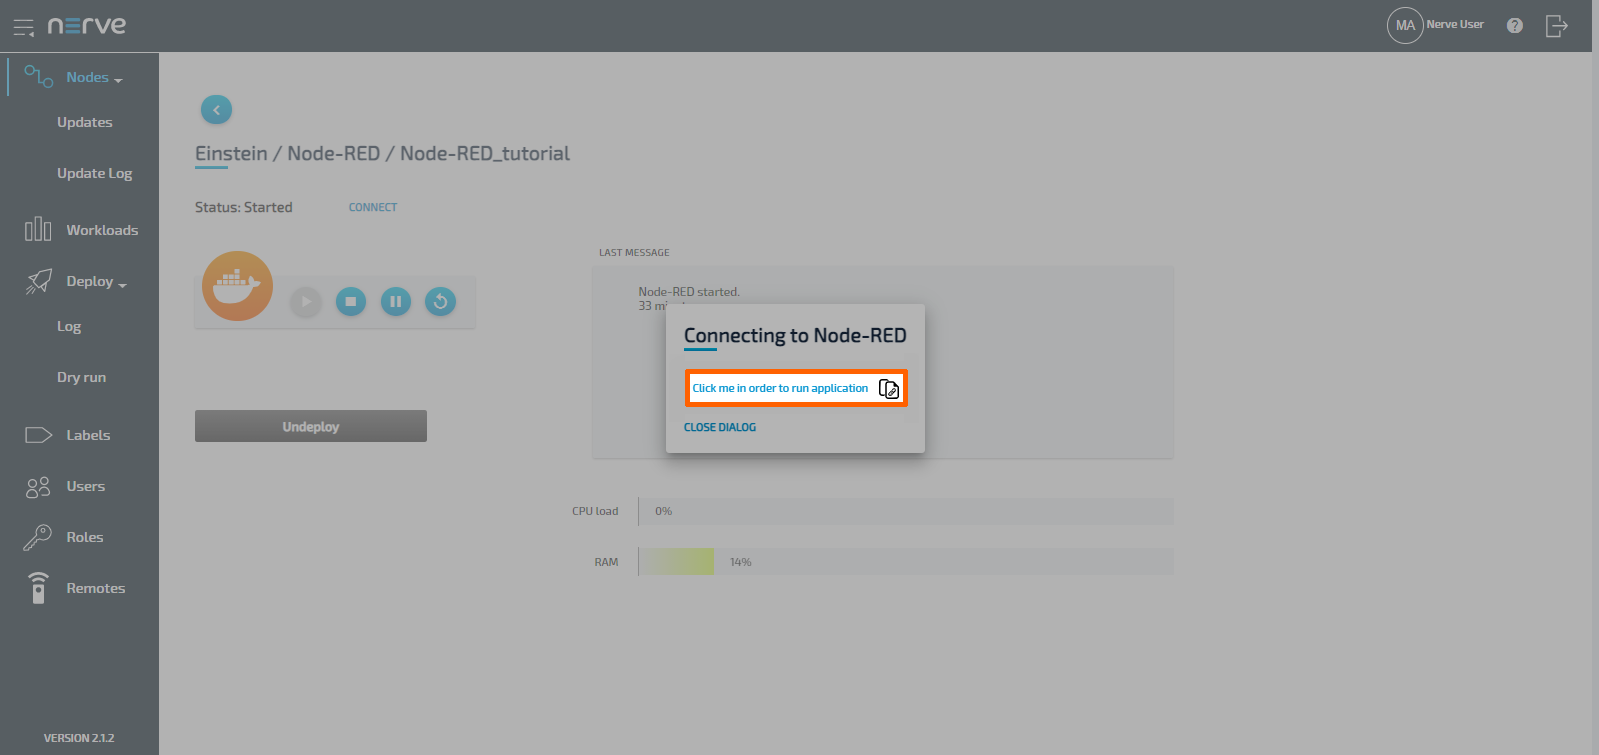This screenshot has height=755, width=1599.
Task: Click the RAM usage bar
Action: (905, 562)
